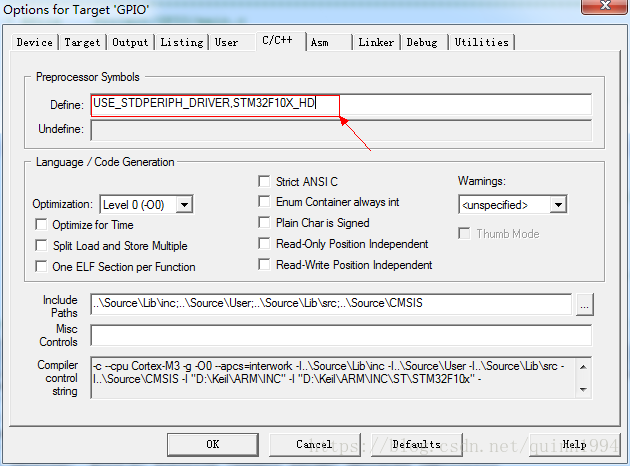Viewport: 630px width, 466px height.
Task: Go to the Output tab
Action: pos(130,42)
